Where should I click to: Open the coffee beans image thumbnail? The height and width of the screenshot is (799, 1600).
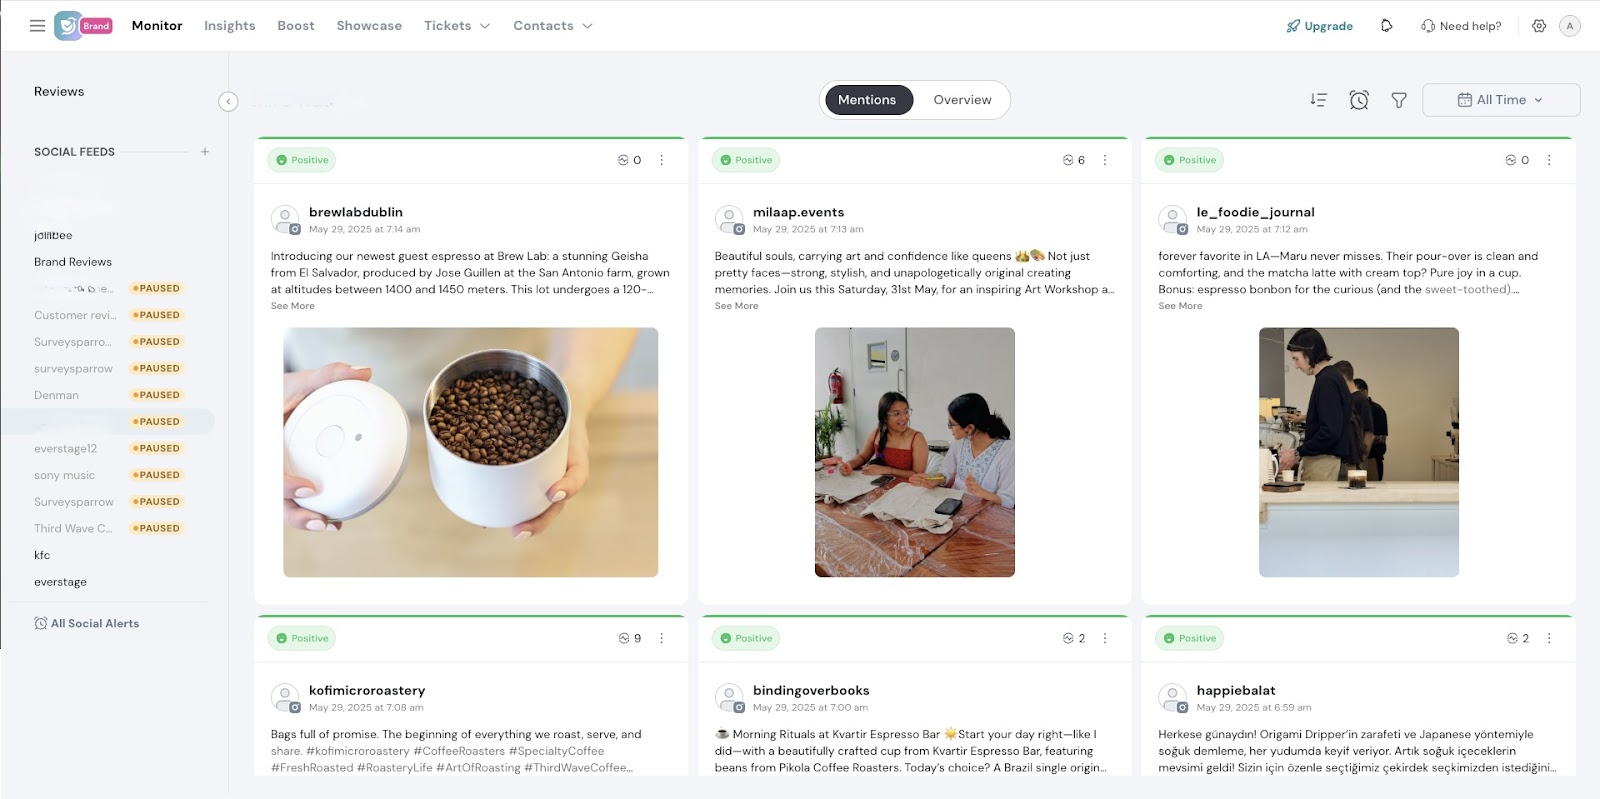(x=470, y=452)
